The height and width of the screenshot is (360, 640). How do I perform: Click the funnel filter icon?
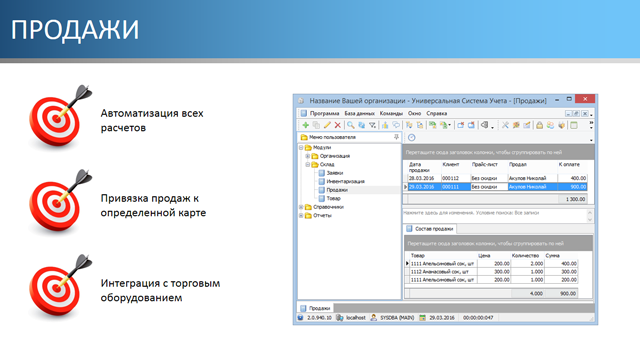[372, 125]
